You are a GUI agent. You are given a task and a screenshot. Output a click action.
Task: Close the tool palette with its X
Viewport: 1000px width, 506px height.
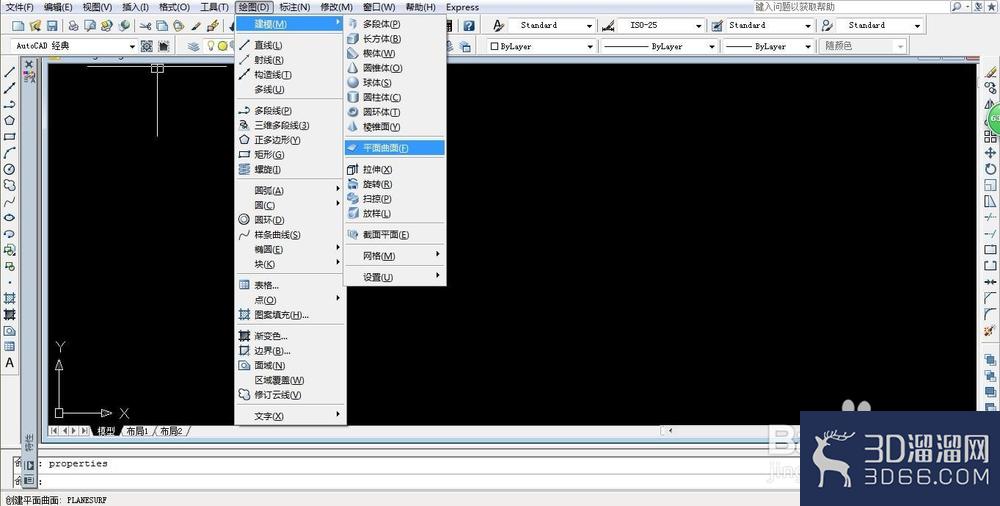[29, 64]
